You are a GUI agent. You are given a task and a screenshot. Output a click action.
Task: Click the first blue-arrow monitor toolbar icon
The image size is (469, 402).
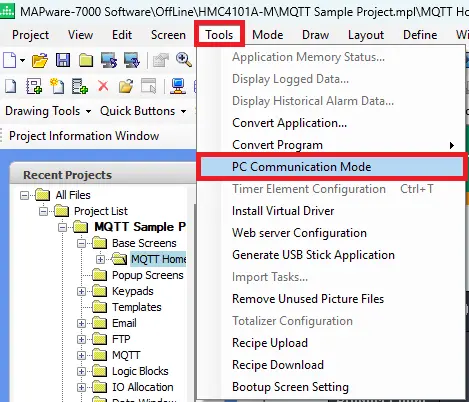pyautogui.click(x=109, y=60)
